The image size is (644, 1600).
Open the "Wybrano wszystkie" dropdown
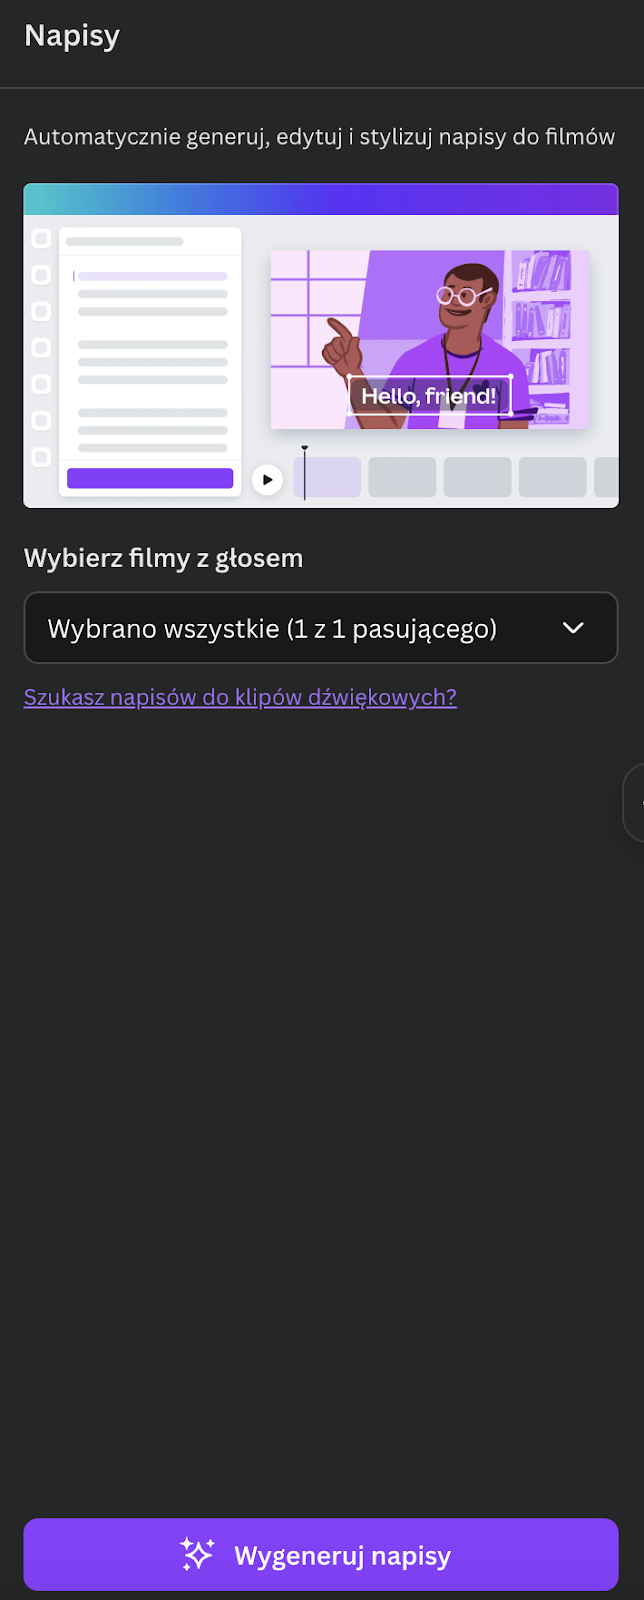pyautogui.click(x=321, y=628)
